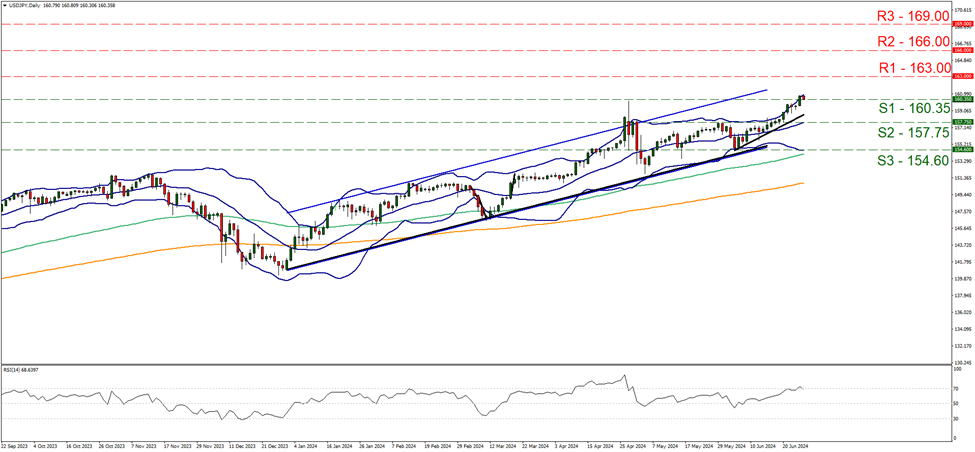Click the 145.645 price scale value
Screen dimensions: 975x452
coord(961,229)
